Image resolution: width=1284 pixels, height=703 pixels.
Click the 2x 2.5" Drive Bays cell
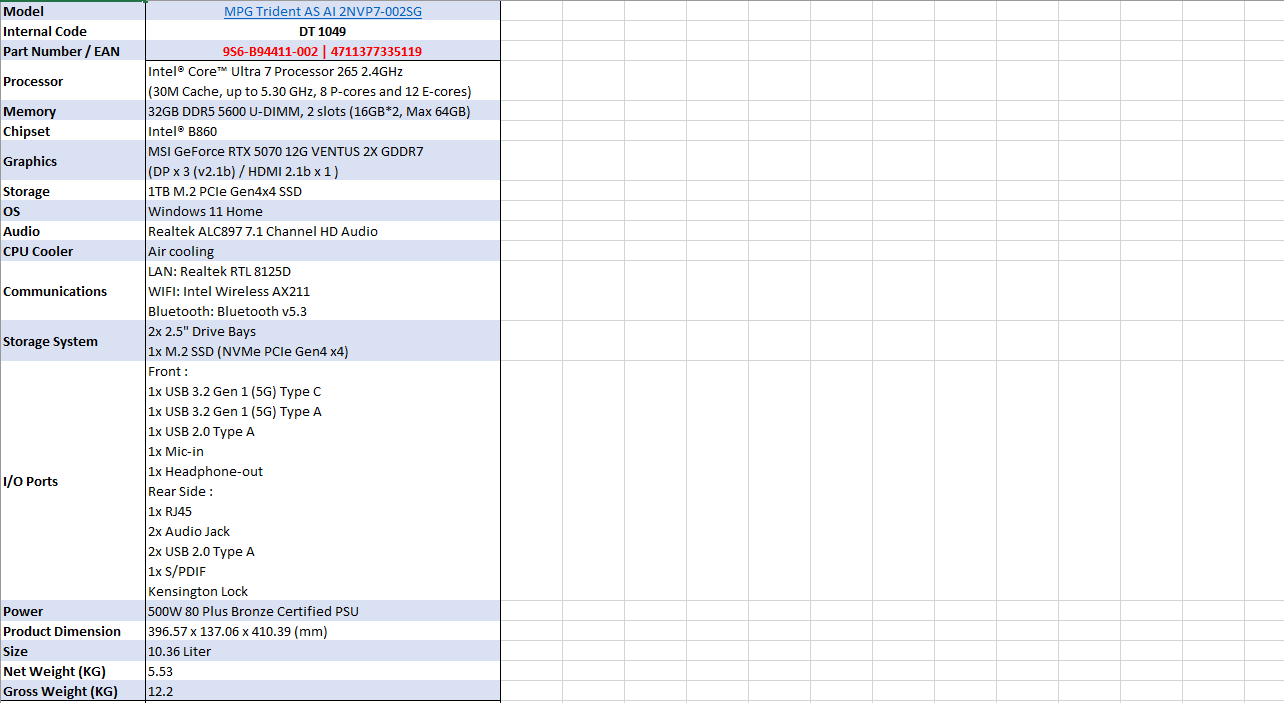pos(202,331)
